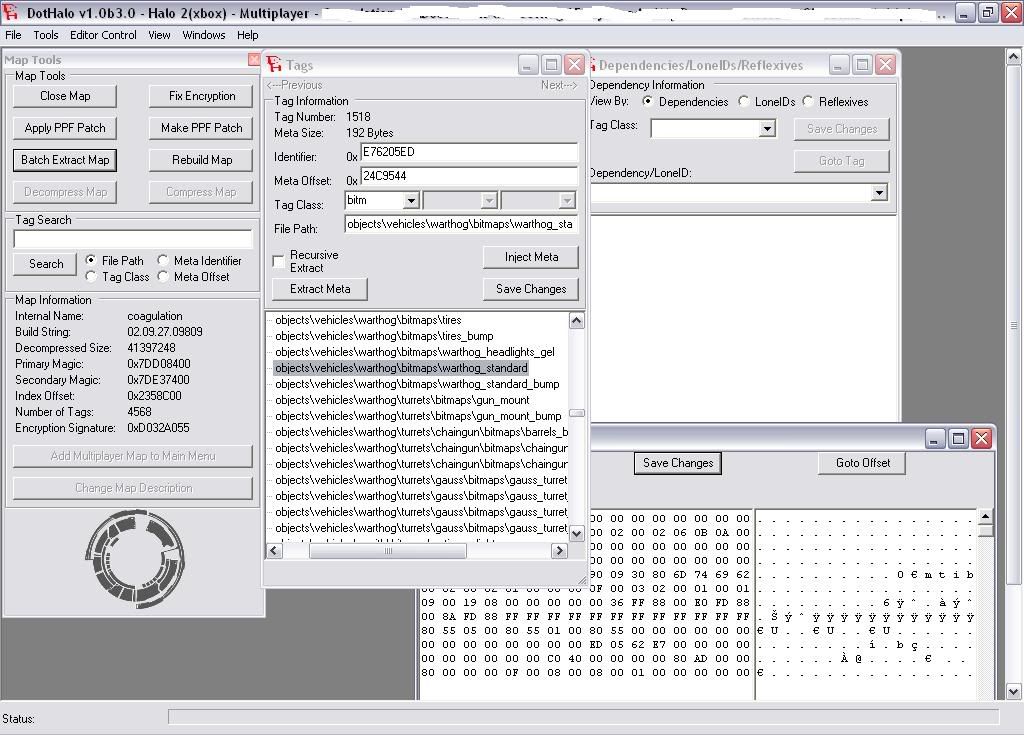
Task: Click the File Path input field
Action: pos(460,224)
